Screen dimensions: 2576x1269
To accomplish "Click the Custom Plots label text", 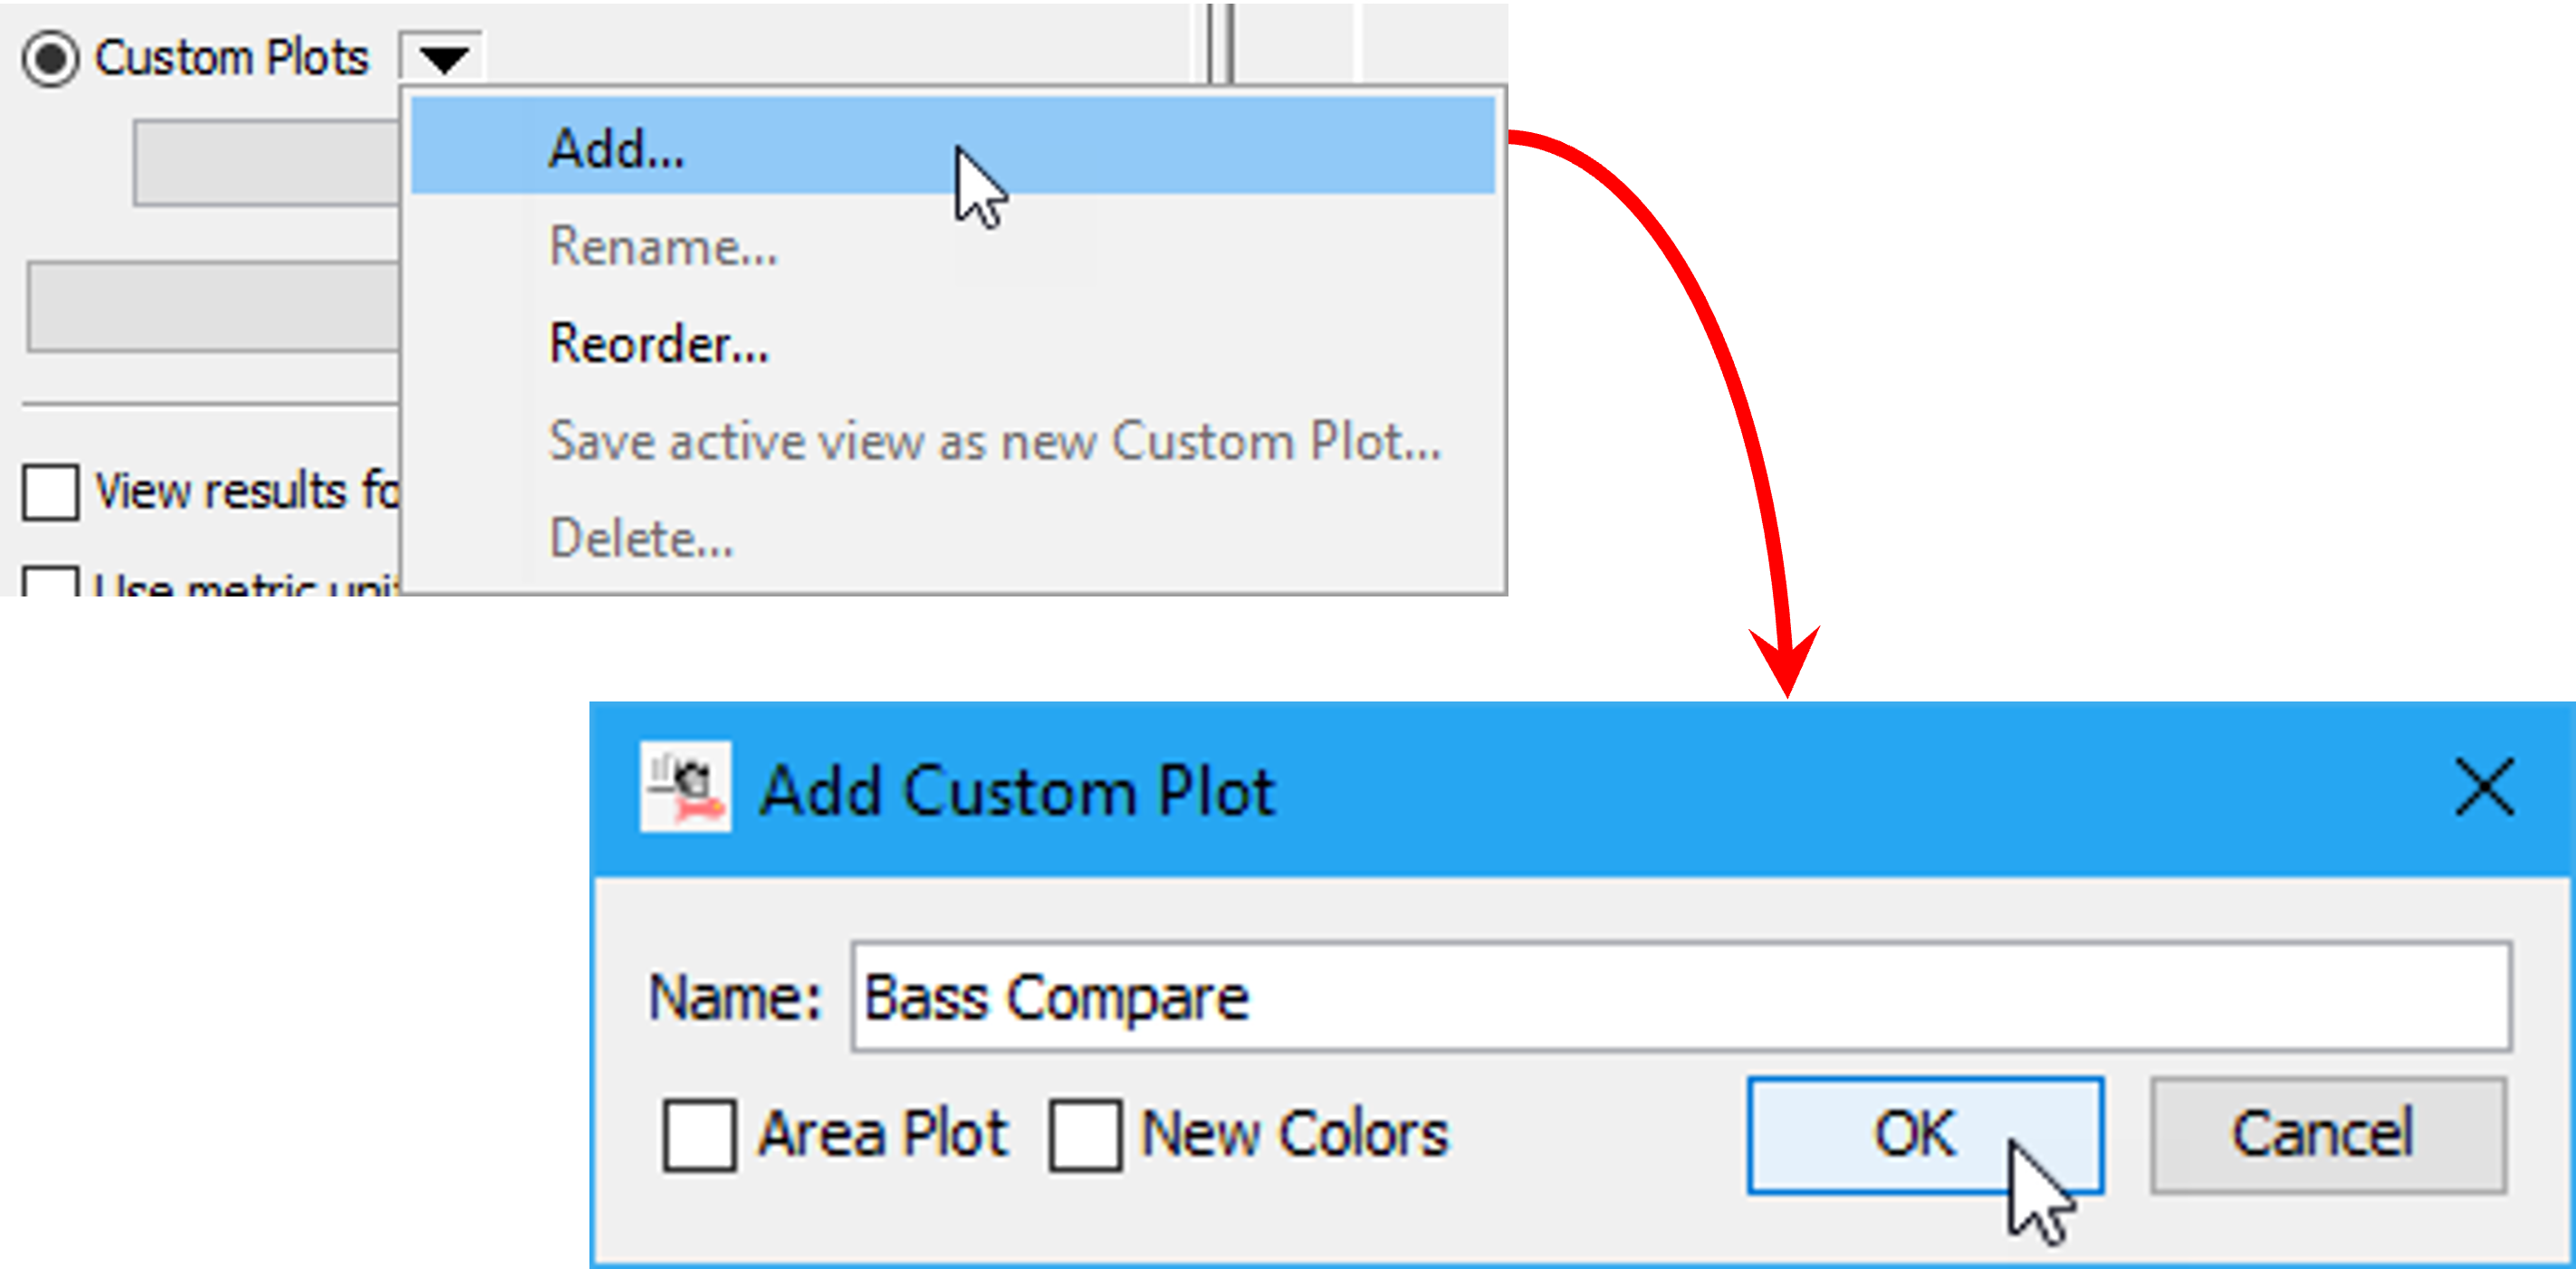I will click(x=231, y=59).
